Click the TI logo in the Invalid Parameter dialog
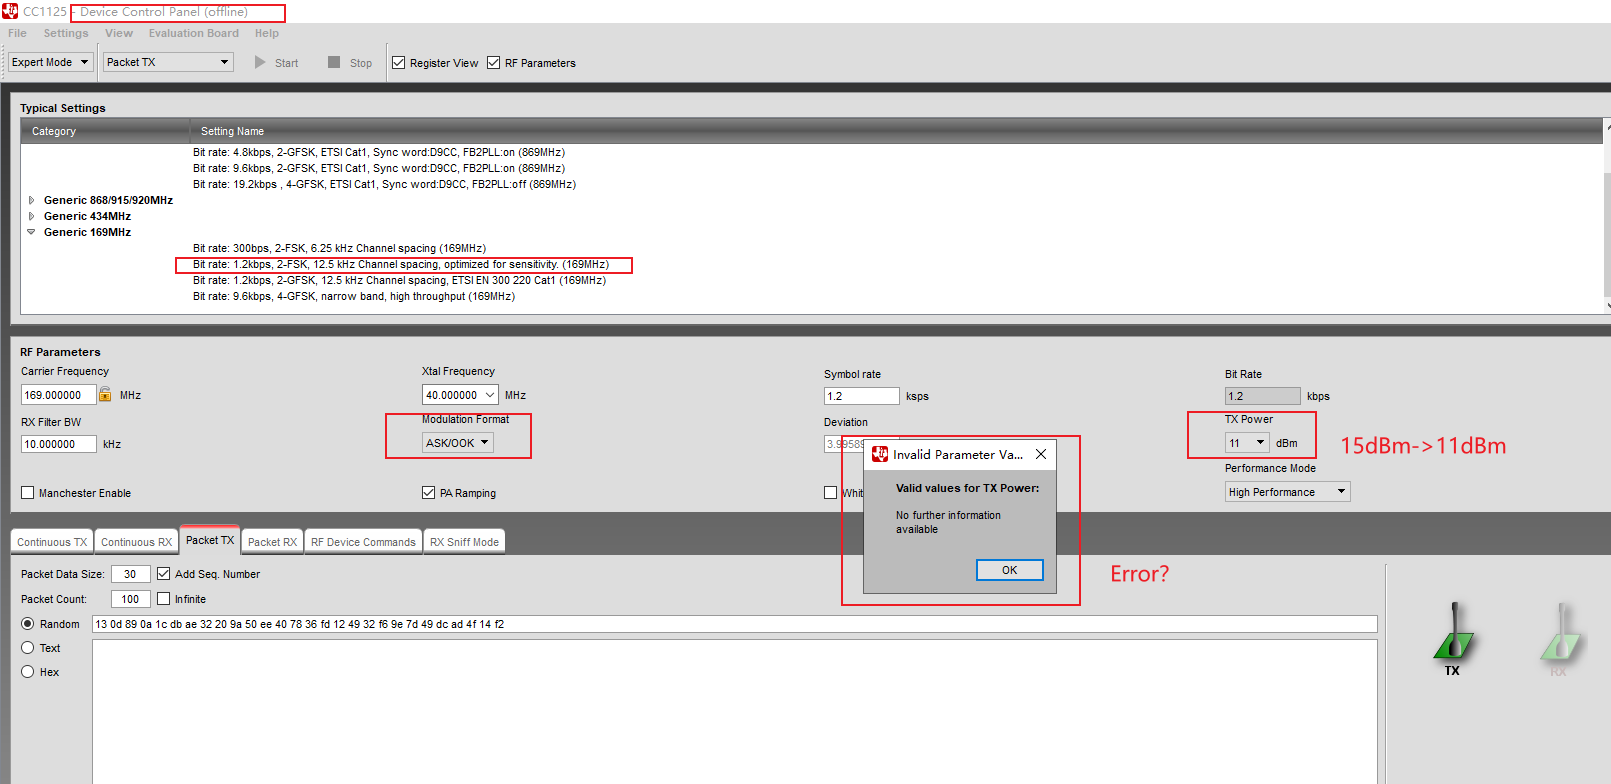This screenshot has height=784, width=1611. 880,454
